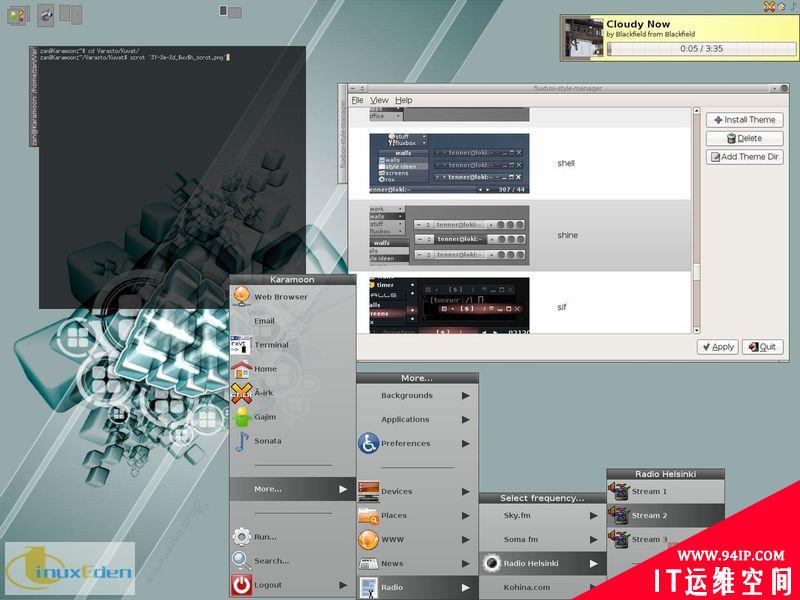Select Email entry in Karamoon menu
The height and width of the screenshot is (600, 800).
[292, 321]
